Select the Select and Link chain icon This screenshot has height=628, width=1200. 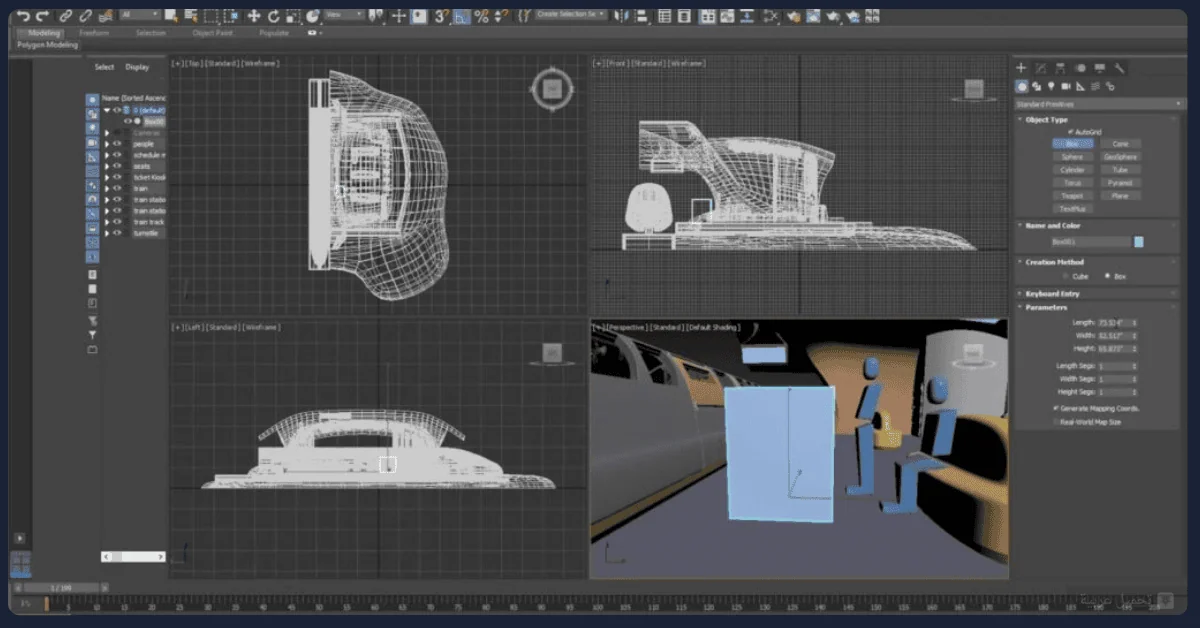click(65, 16)
